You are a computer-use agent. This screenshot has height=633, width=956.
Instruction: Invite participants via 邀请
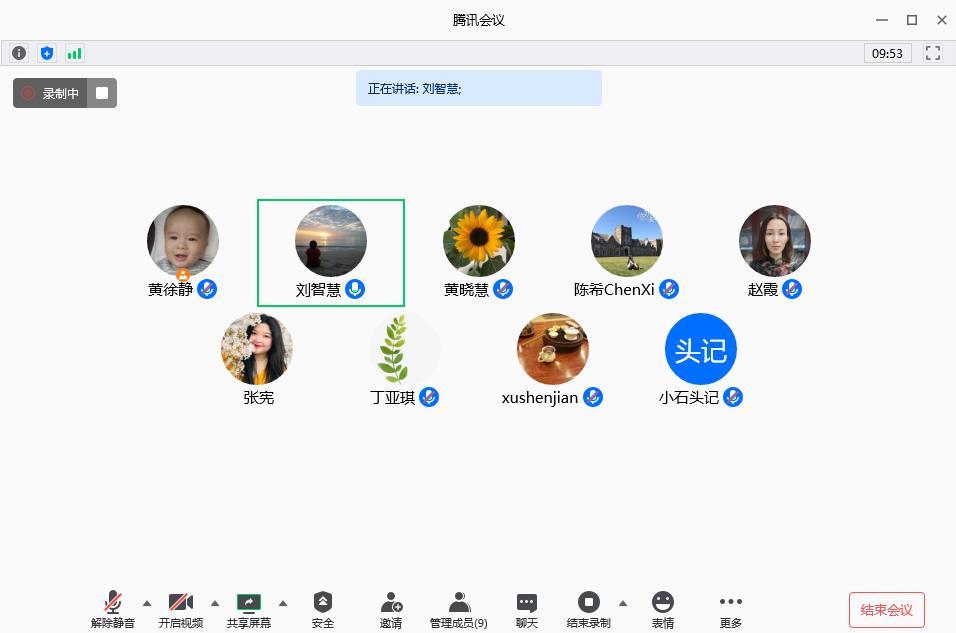(x=391, y=609)
